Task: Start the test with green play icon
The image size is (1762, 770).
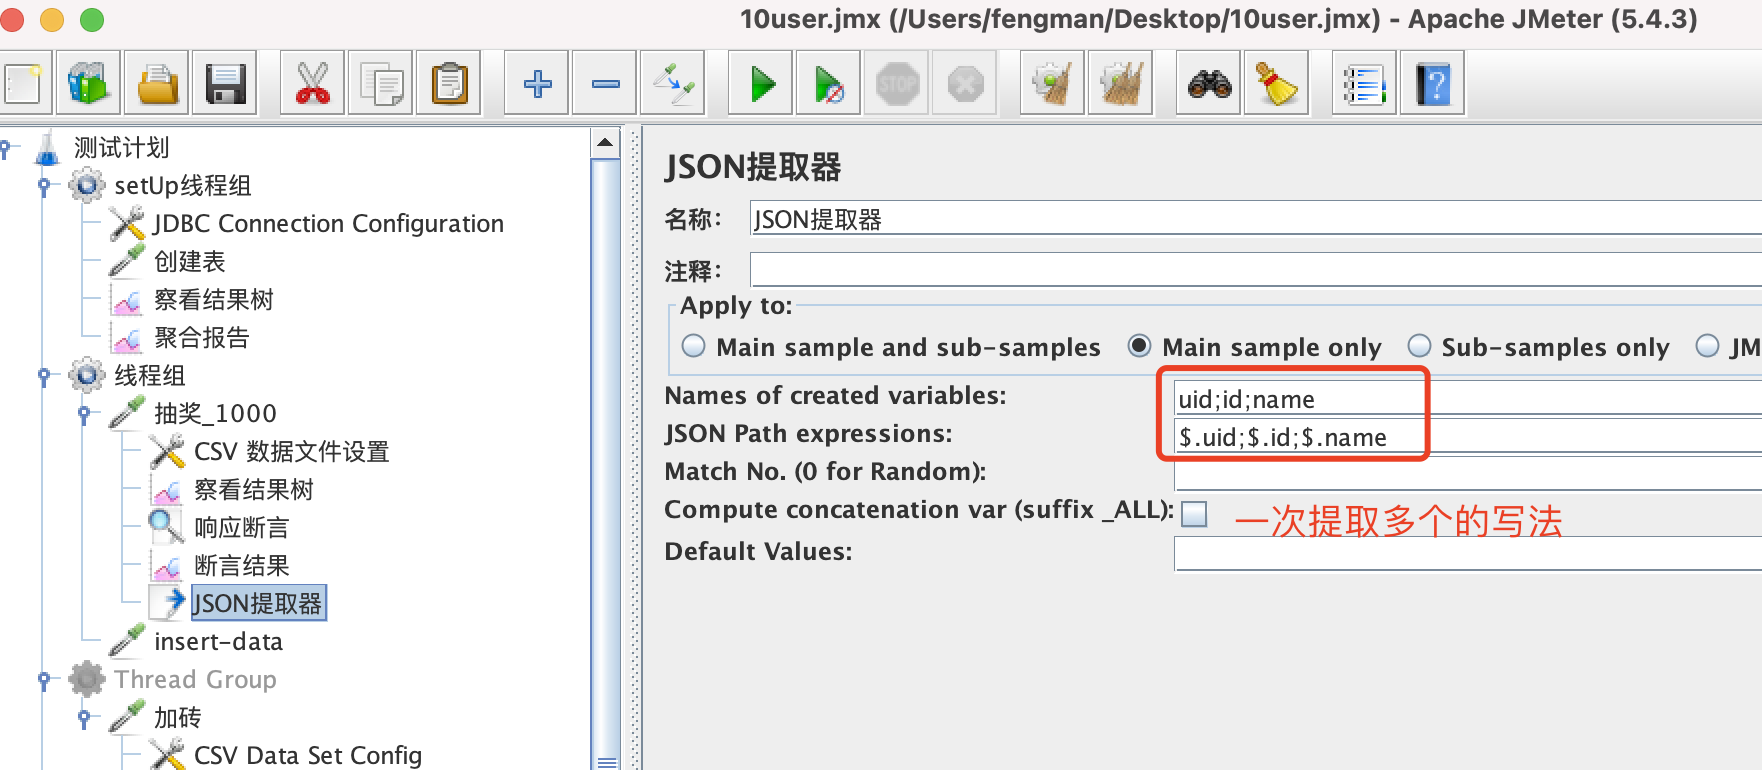Action: click(761, 84)
